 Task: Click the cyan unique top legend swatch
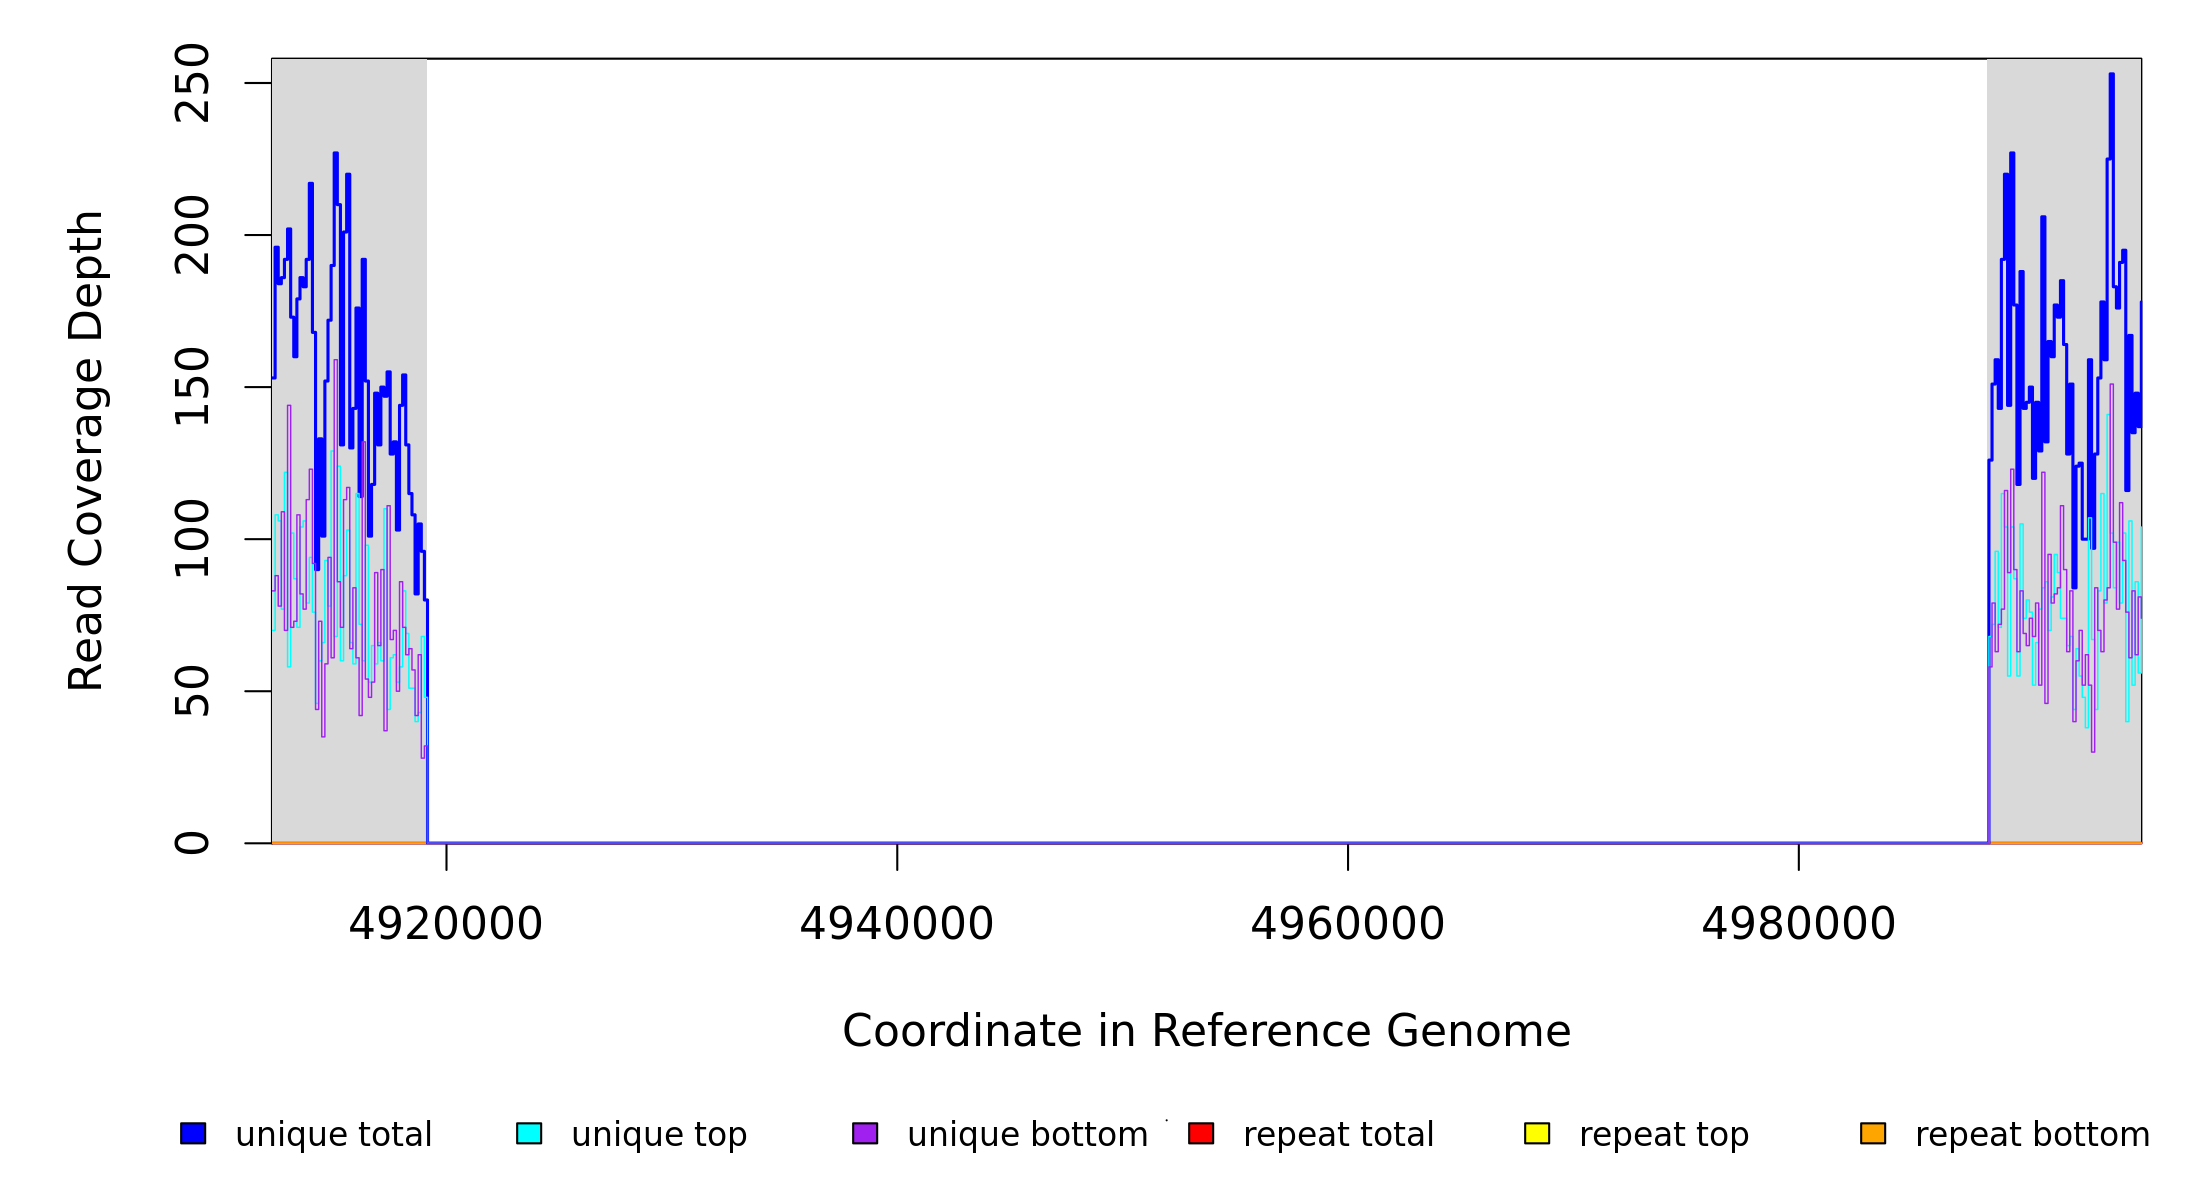pyautogui.click(x=529, y=1133)
